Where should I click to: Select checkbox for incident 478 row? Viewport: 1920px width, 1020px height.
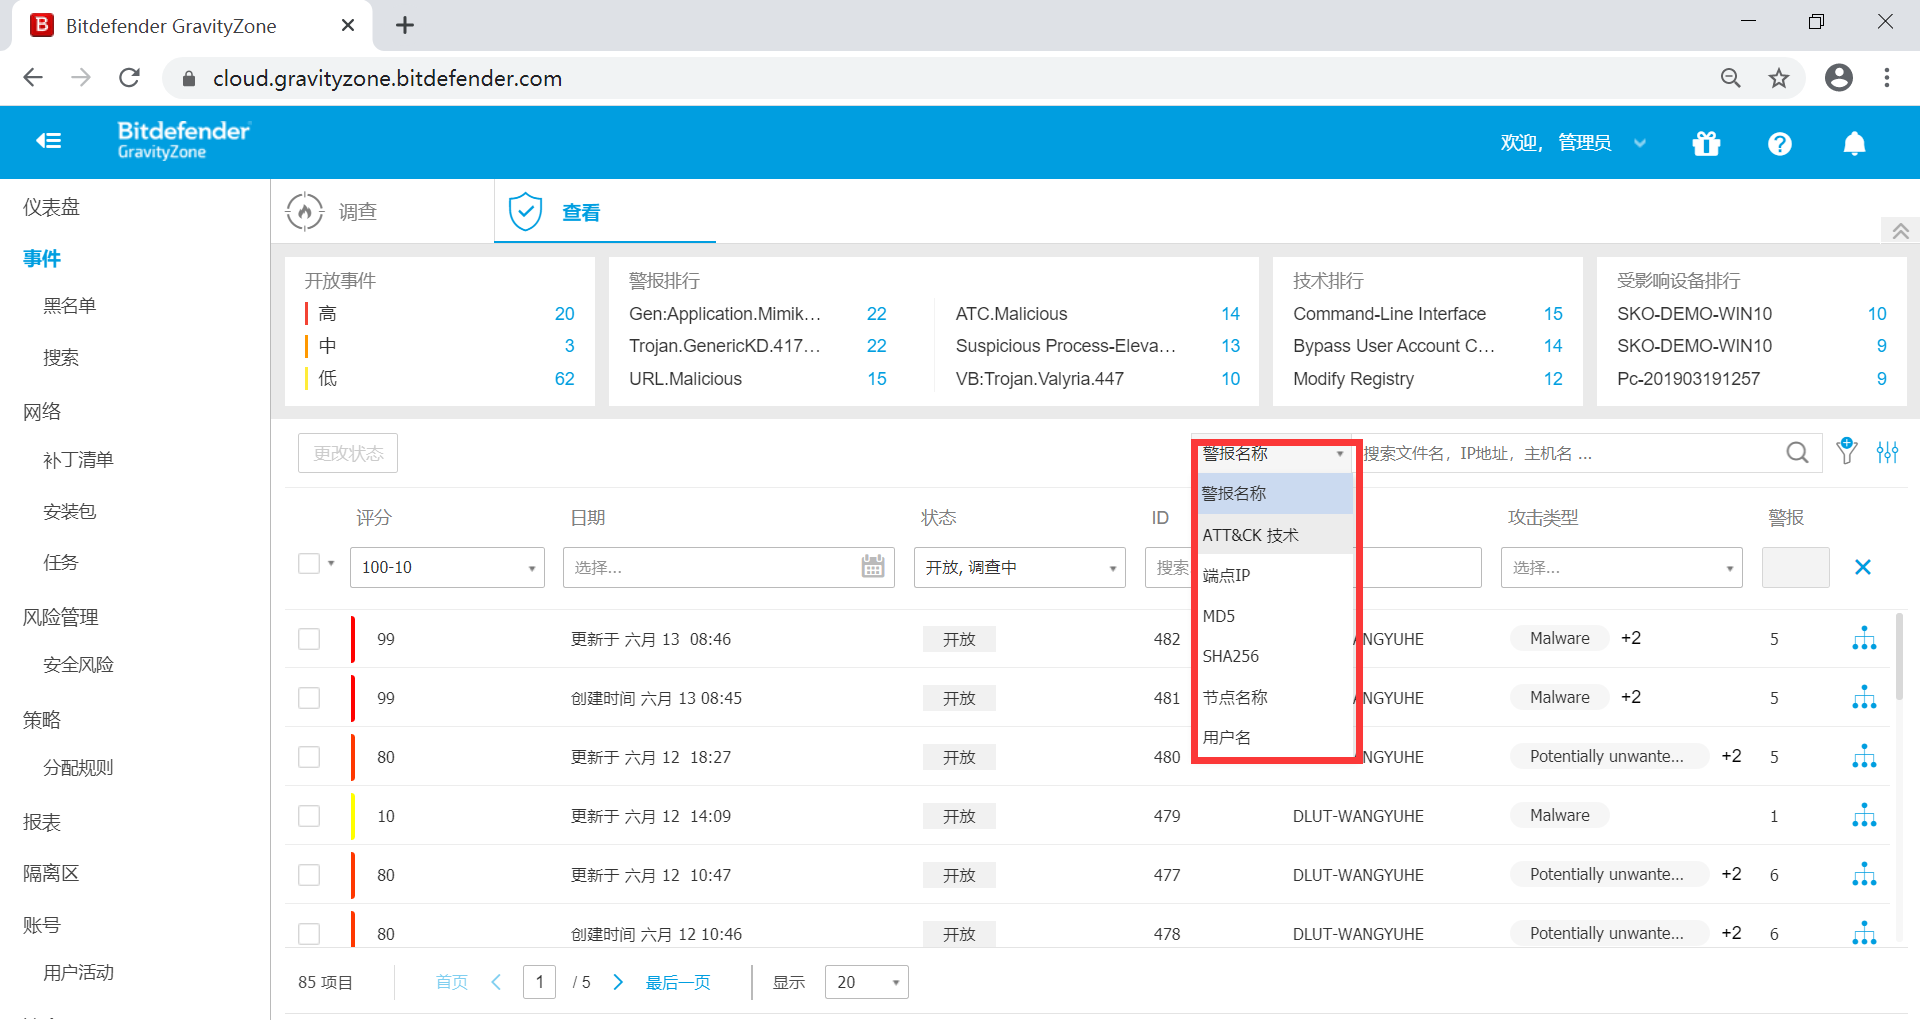click(x=309, y=934)
